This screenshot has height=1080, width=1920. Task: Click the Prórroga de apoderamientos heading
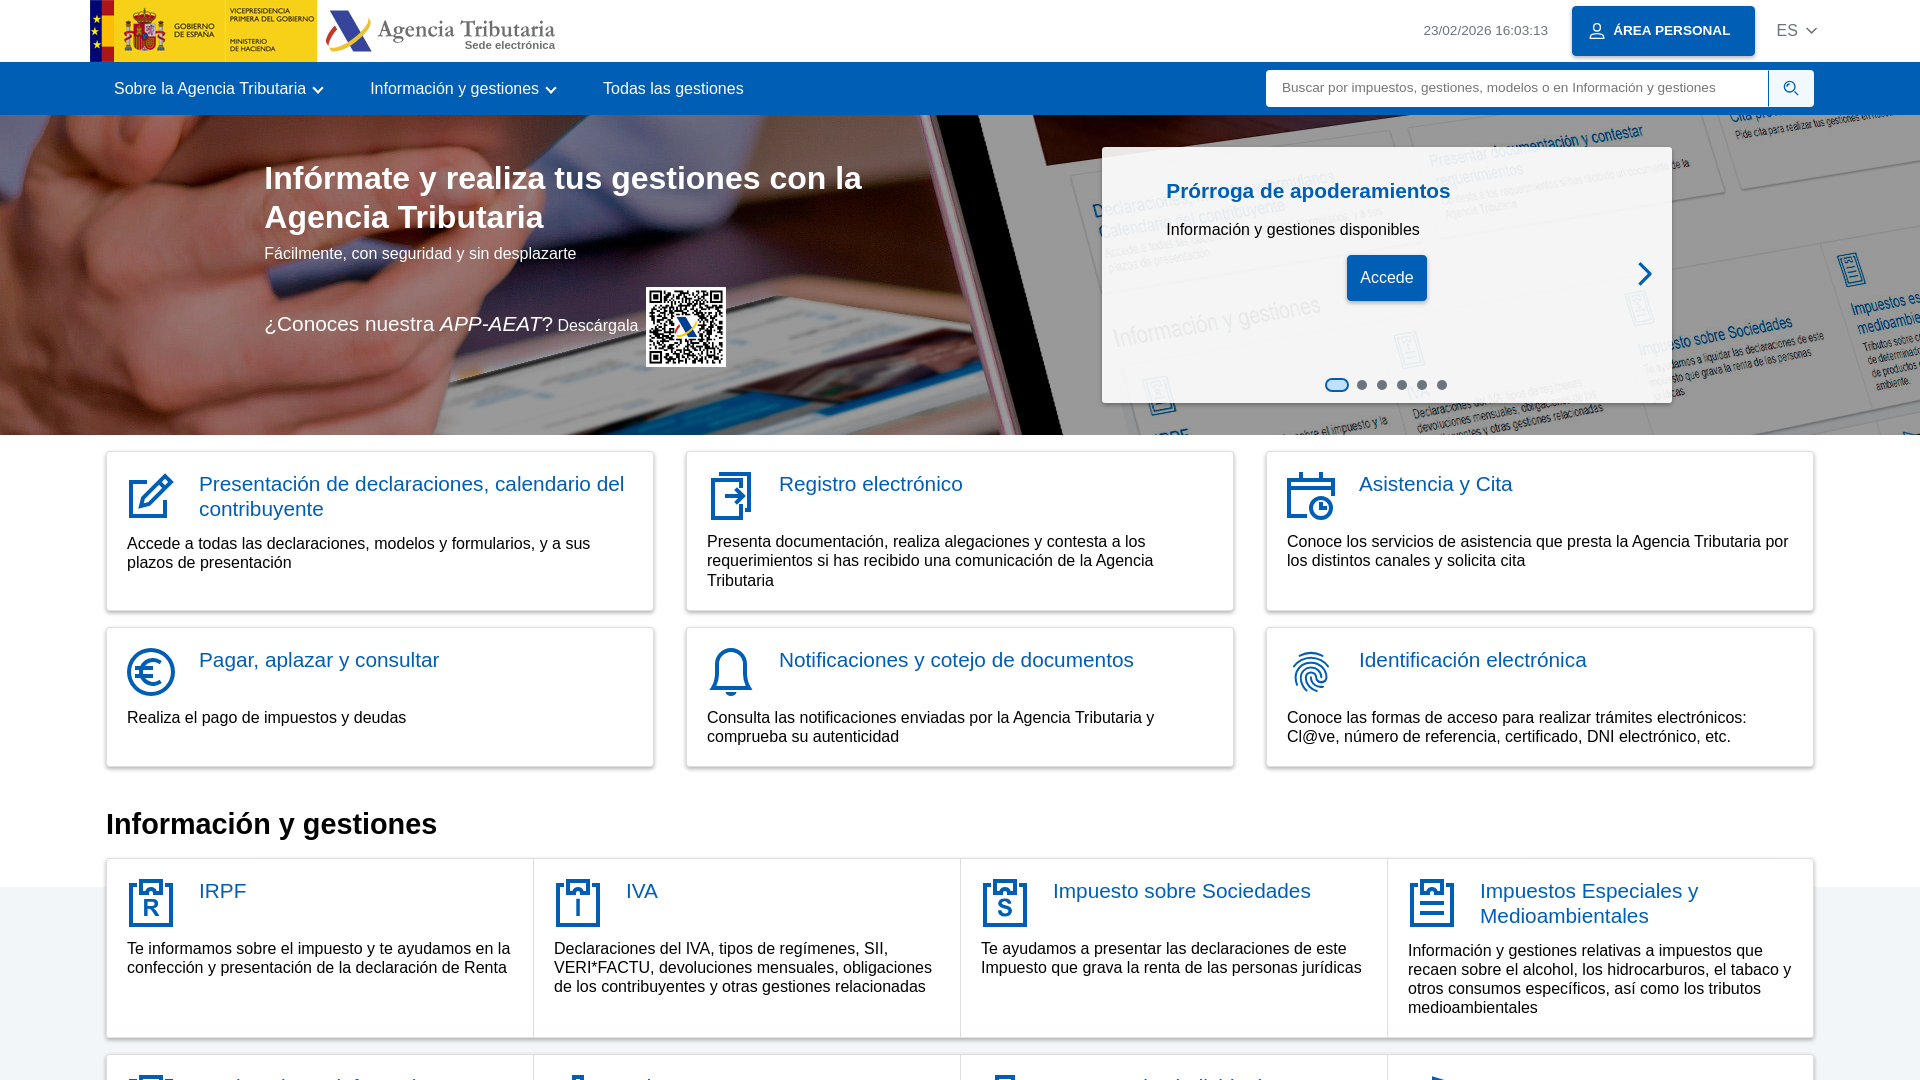click(1308, 191)
